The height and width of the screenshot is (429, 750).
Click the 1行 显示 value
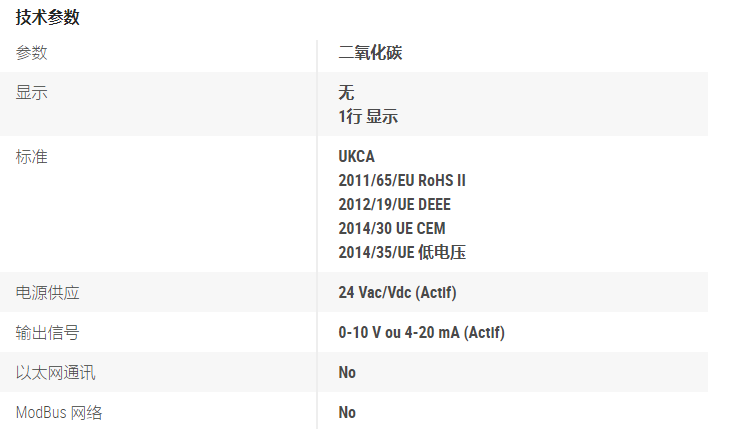pos(368,116)
